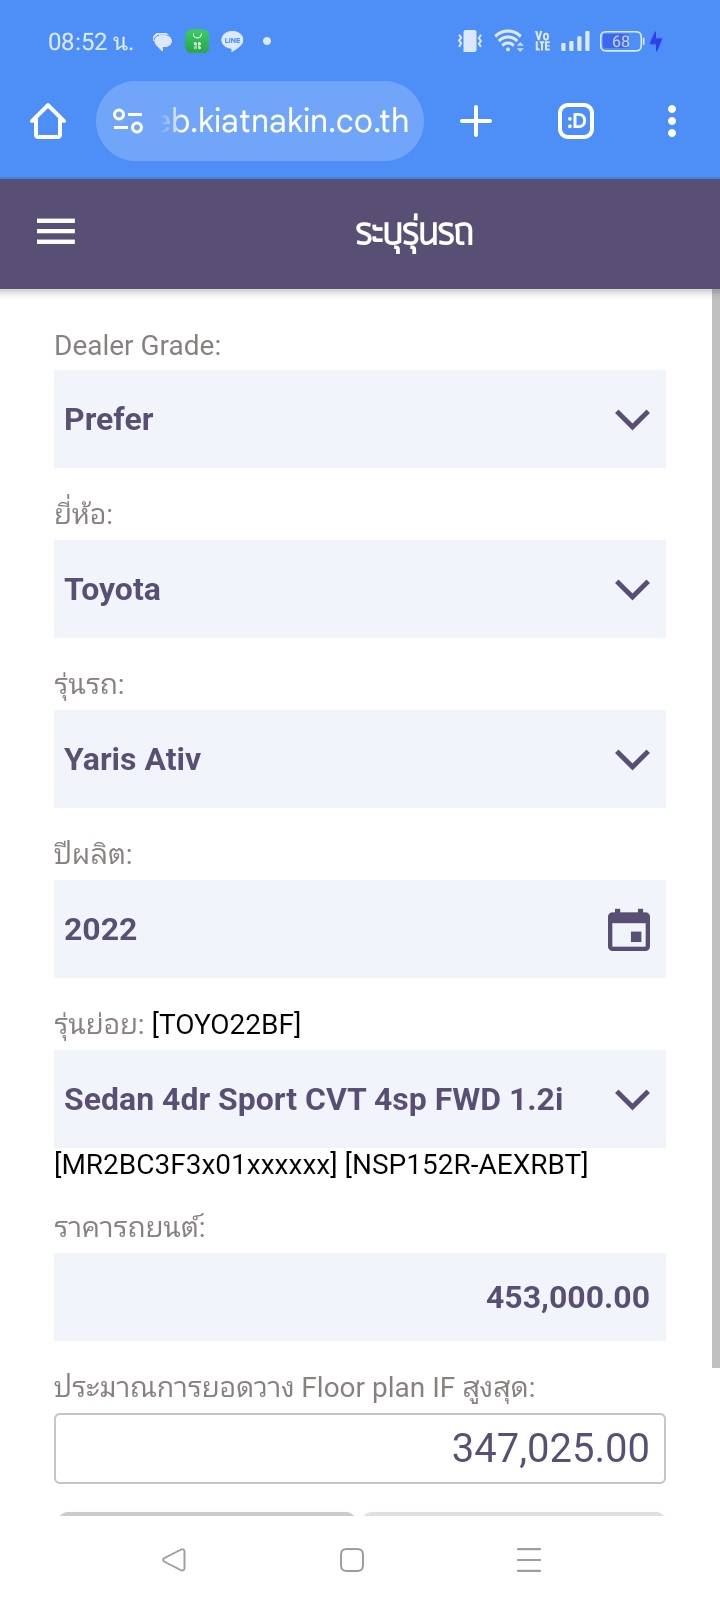
Task: Open the tab switcher icon
Action: point(575,122)
